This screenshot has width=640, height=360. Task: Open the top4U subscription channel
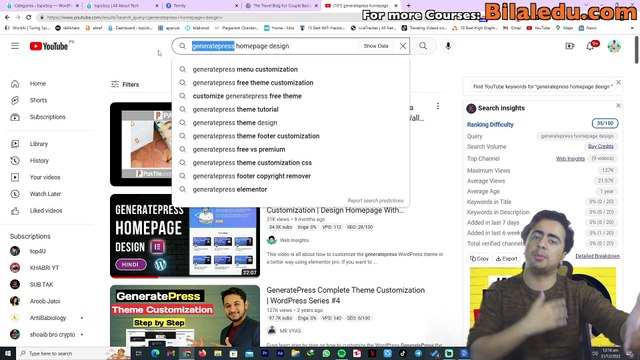click(38, 251)
